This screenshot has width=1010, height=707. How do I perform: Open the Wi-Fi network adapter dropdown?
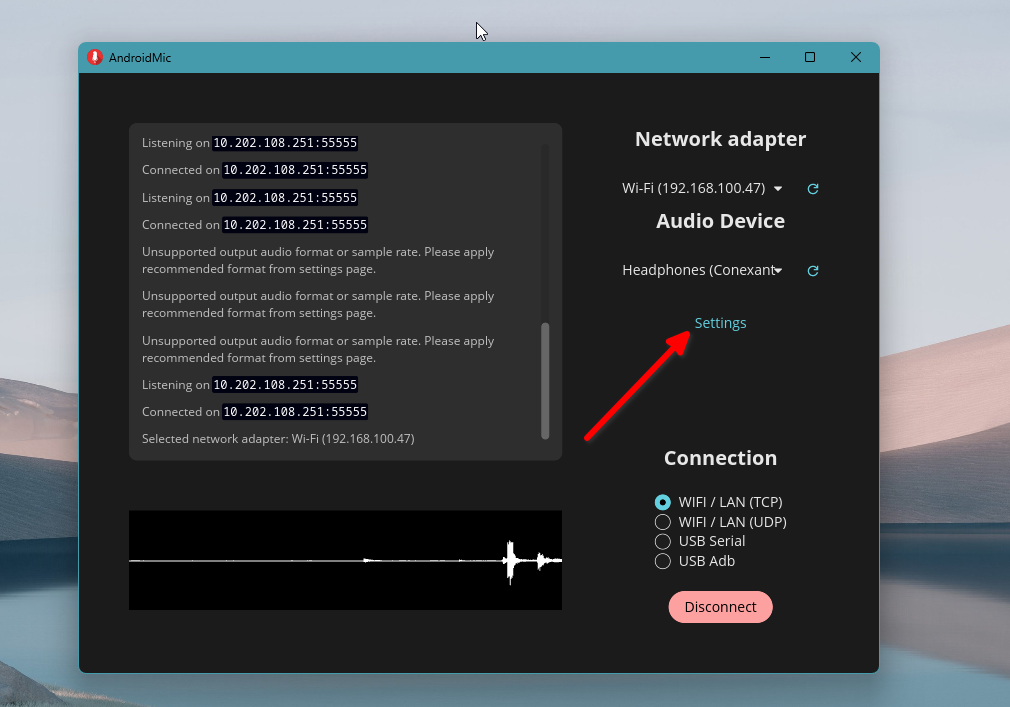pyautogui.click(x=700, y=188)
